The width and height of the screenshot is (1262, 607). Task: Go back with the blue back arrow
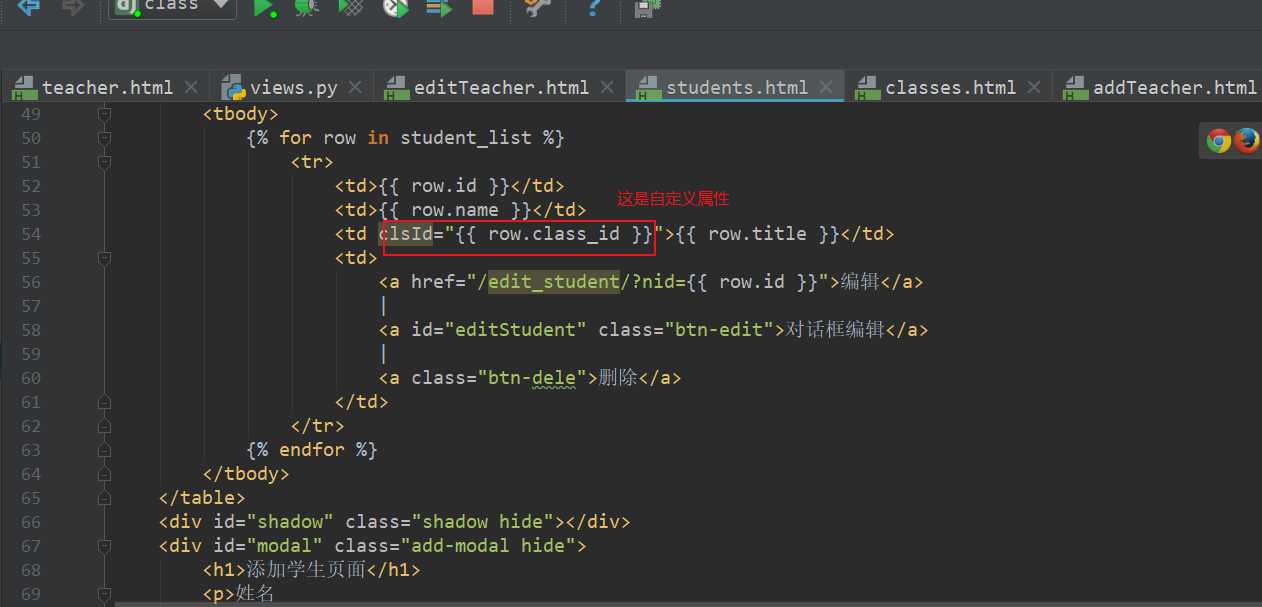[x=29, y=7]
